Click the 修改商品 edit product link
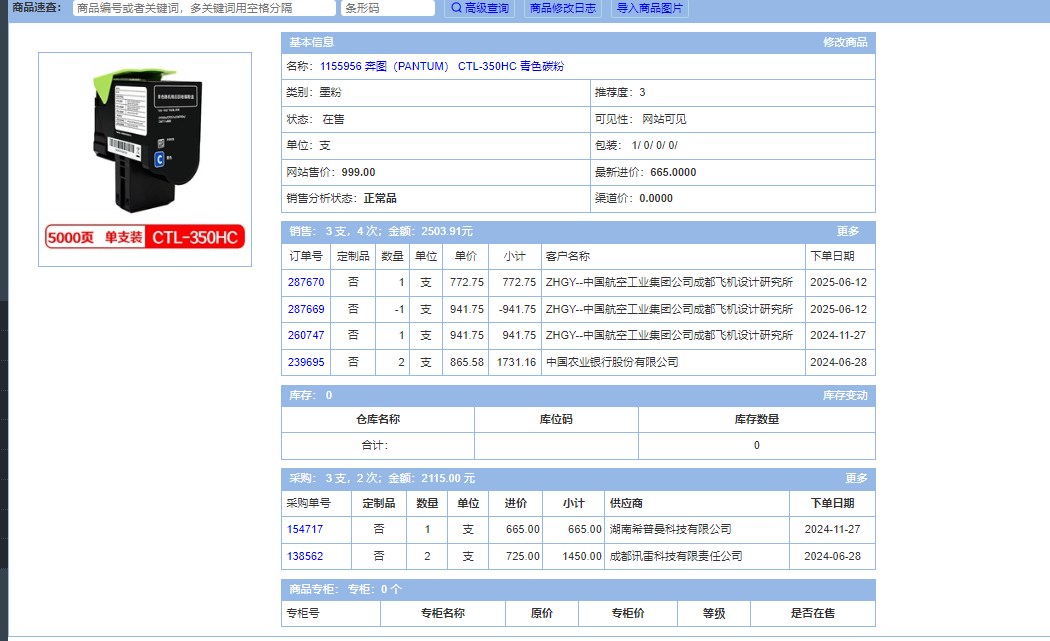This screenshot has width=1050, height=641. click(x=845, y=42)
